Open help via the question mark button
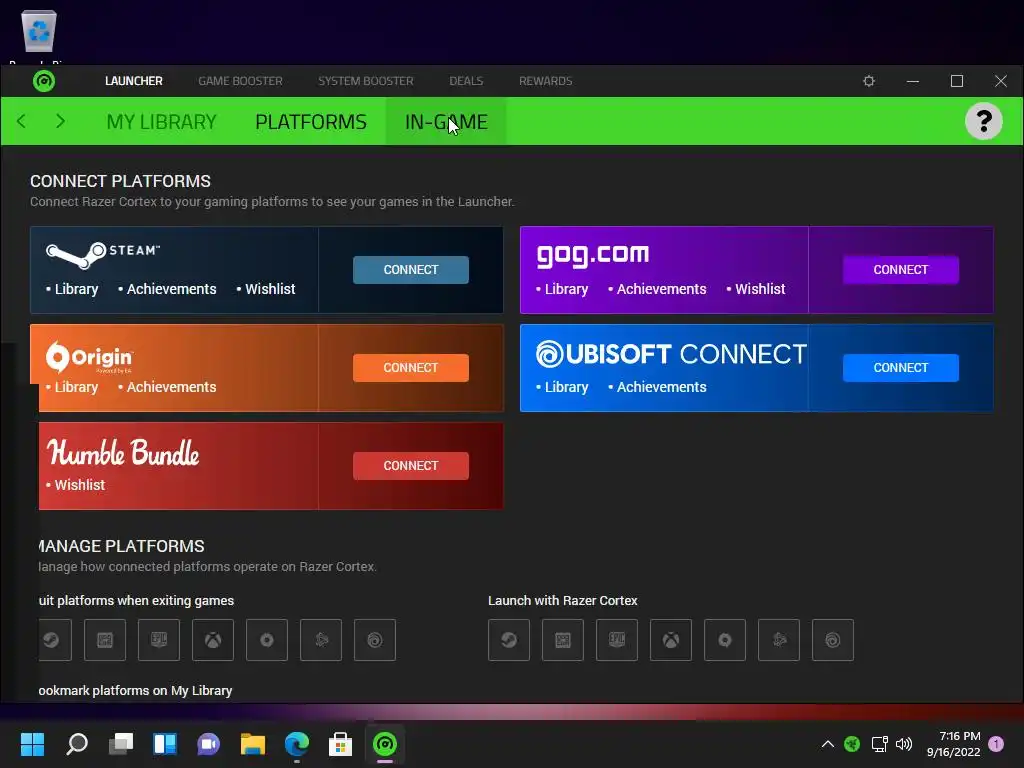The height and width of the screenshot is (768, 1024). 984,121
